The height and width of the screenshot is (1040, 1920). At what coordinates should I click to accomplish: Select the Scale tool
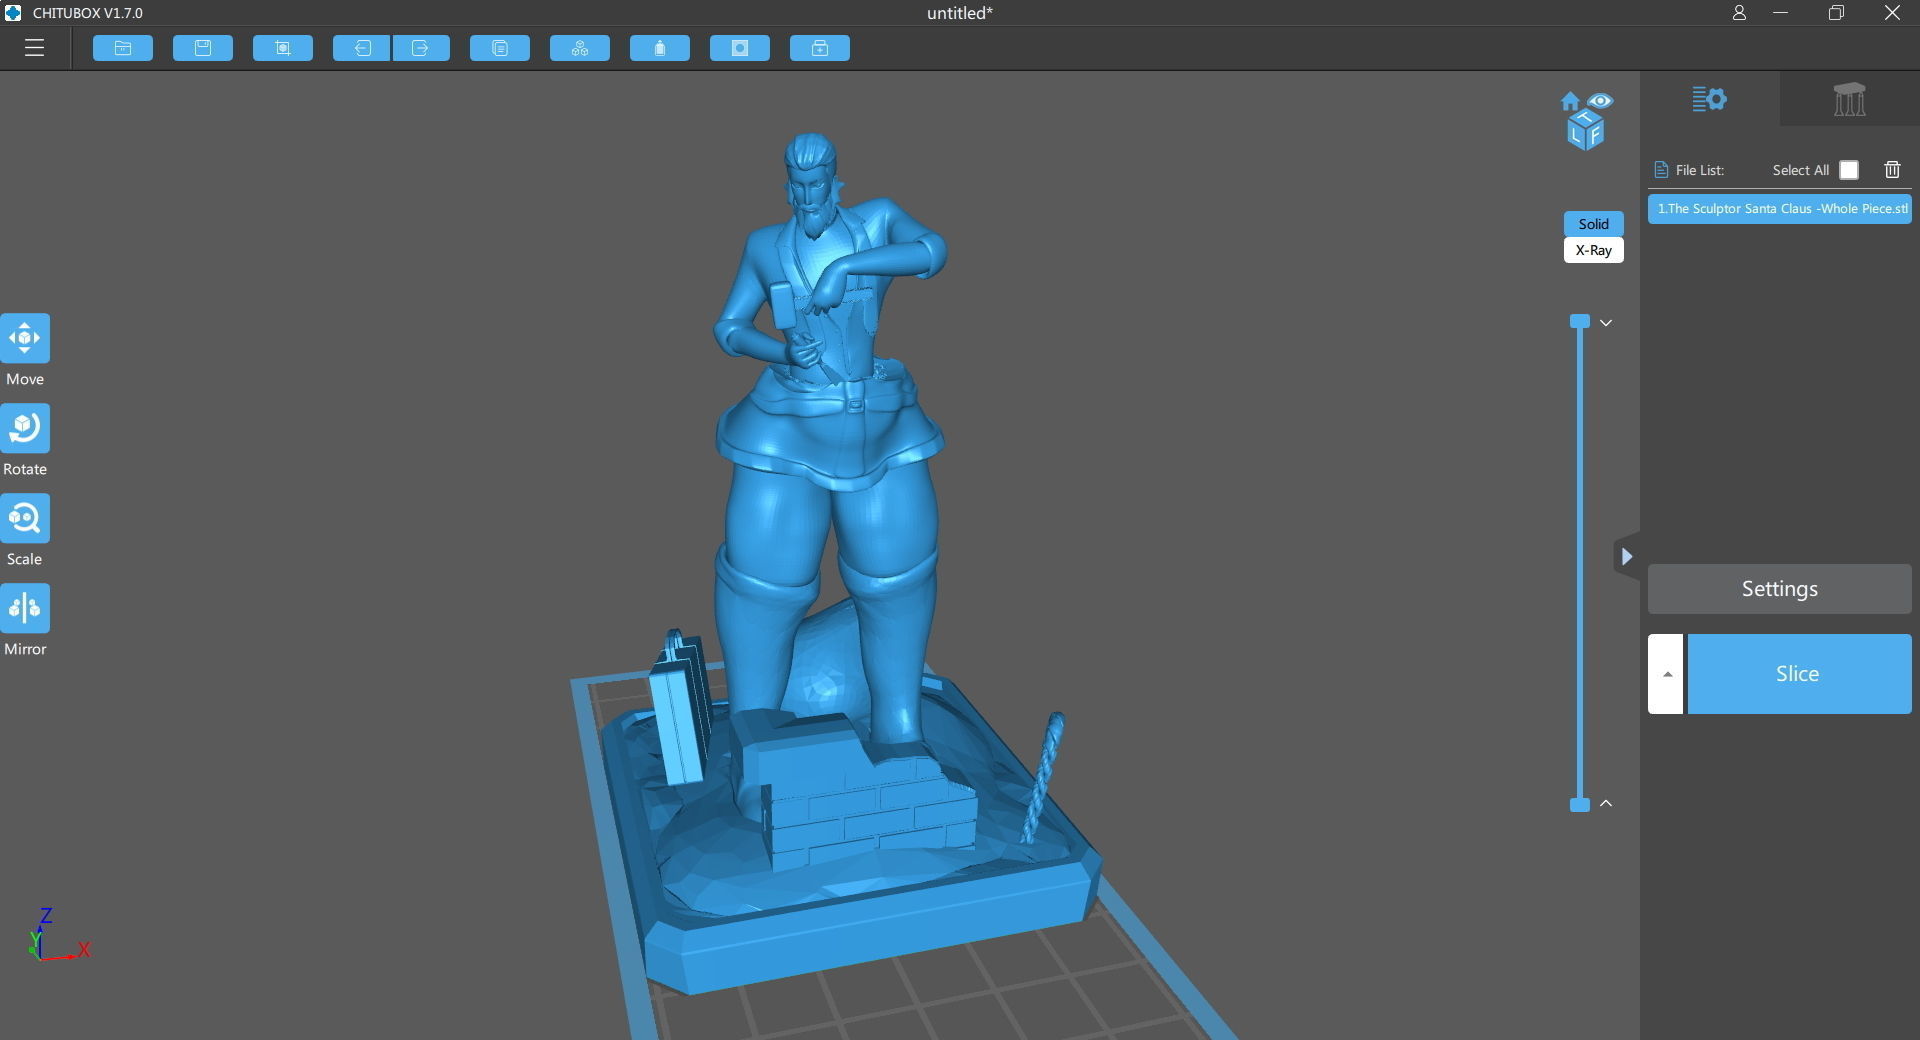[25, 518]
